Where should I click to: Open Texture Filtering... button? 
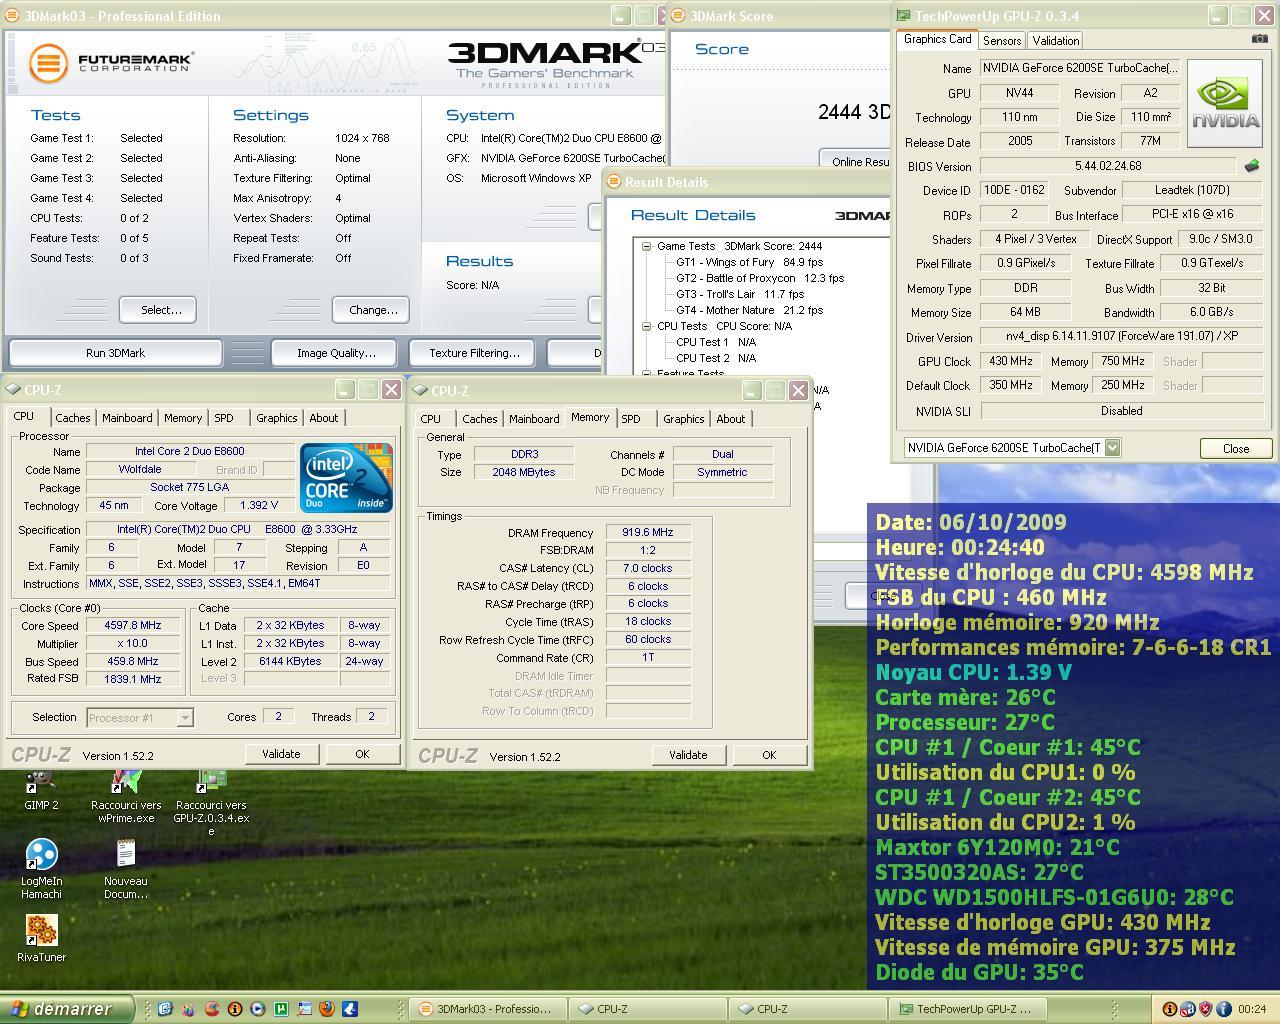click(474, 353)
